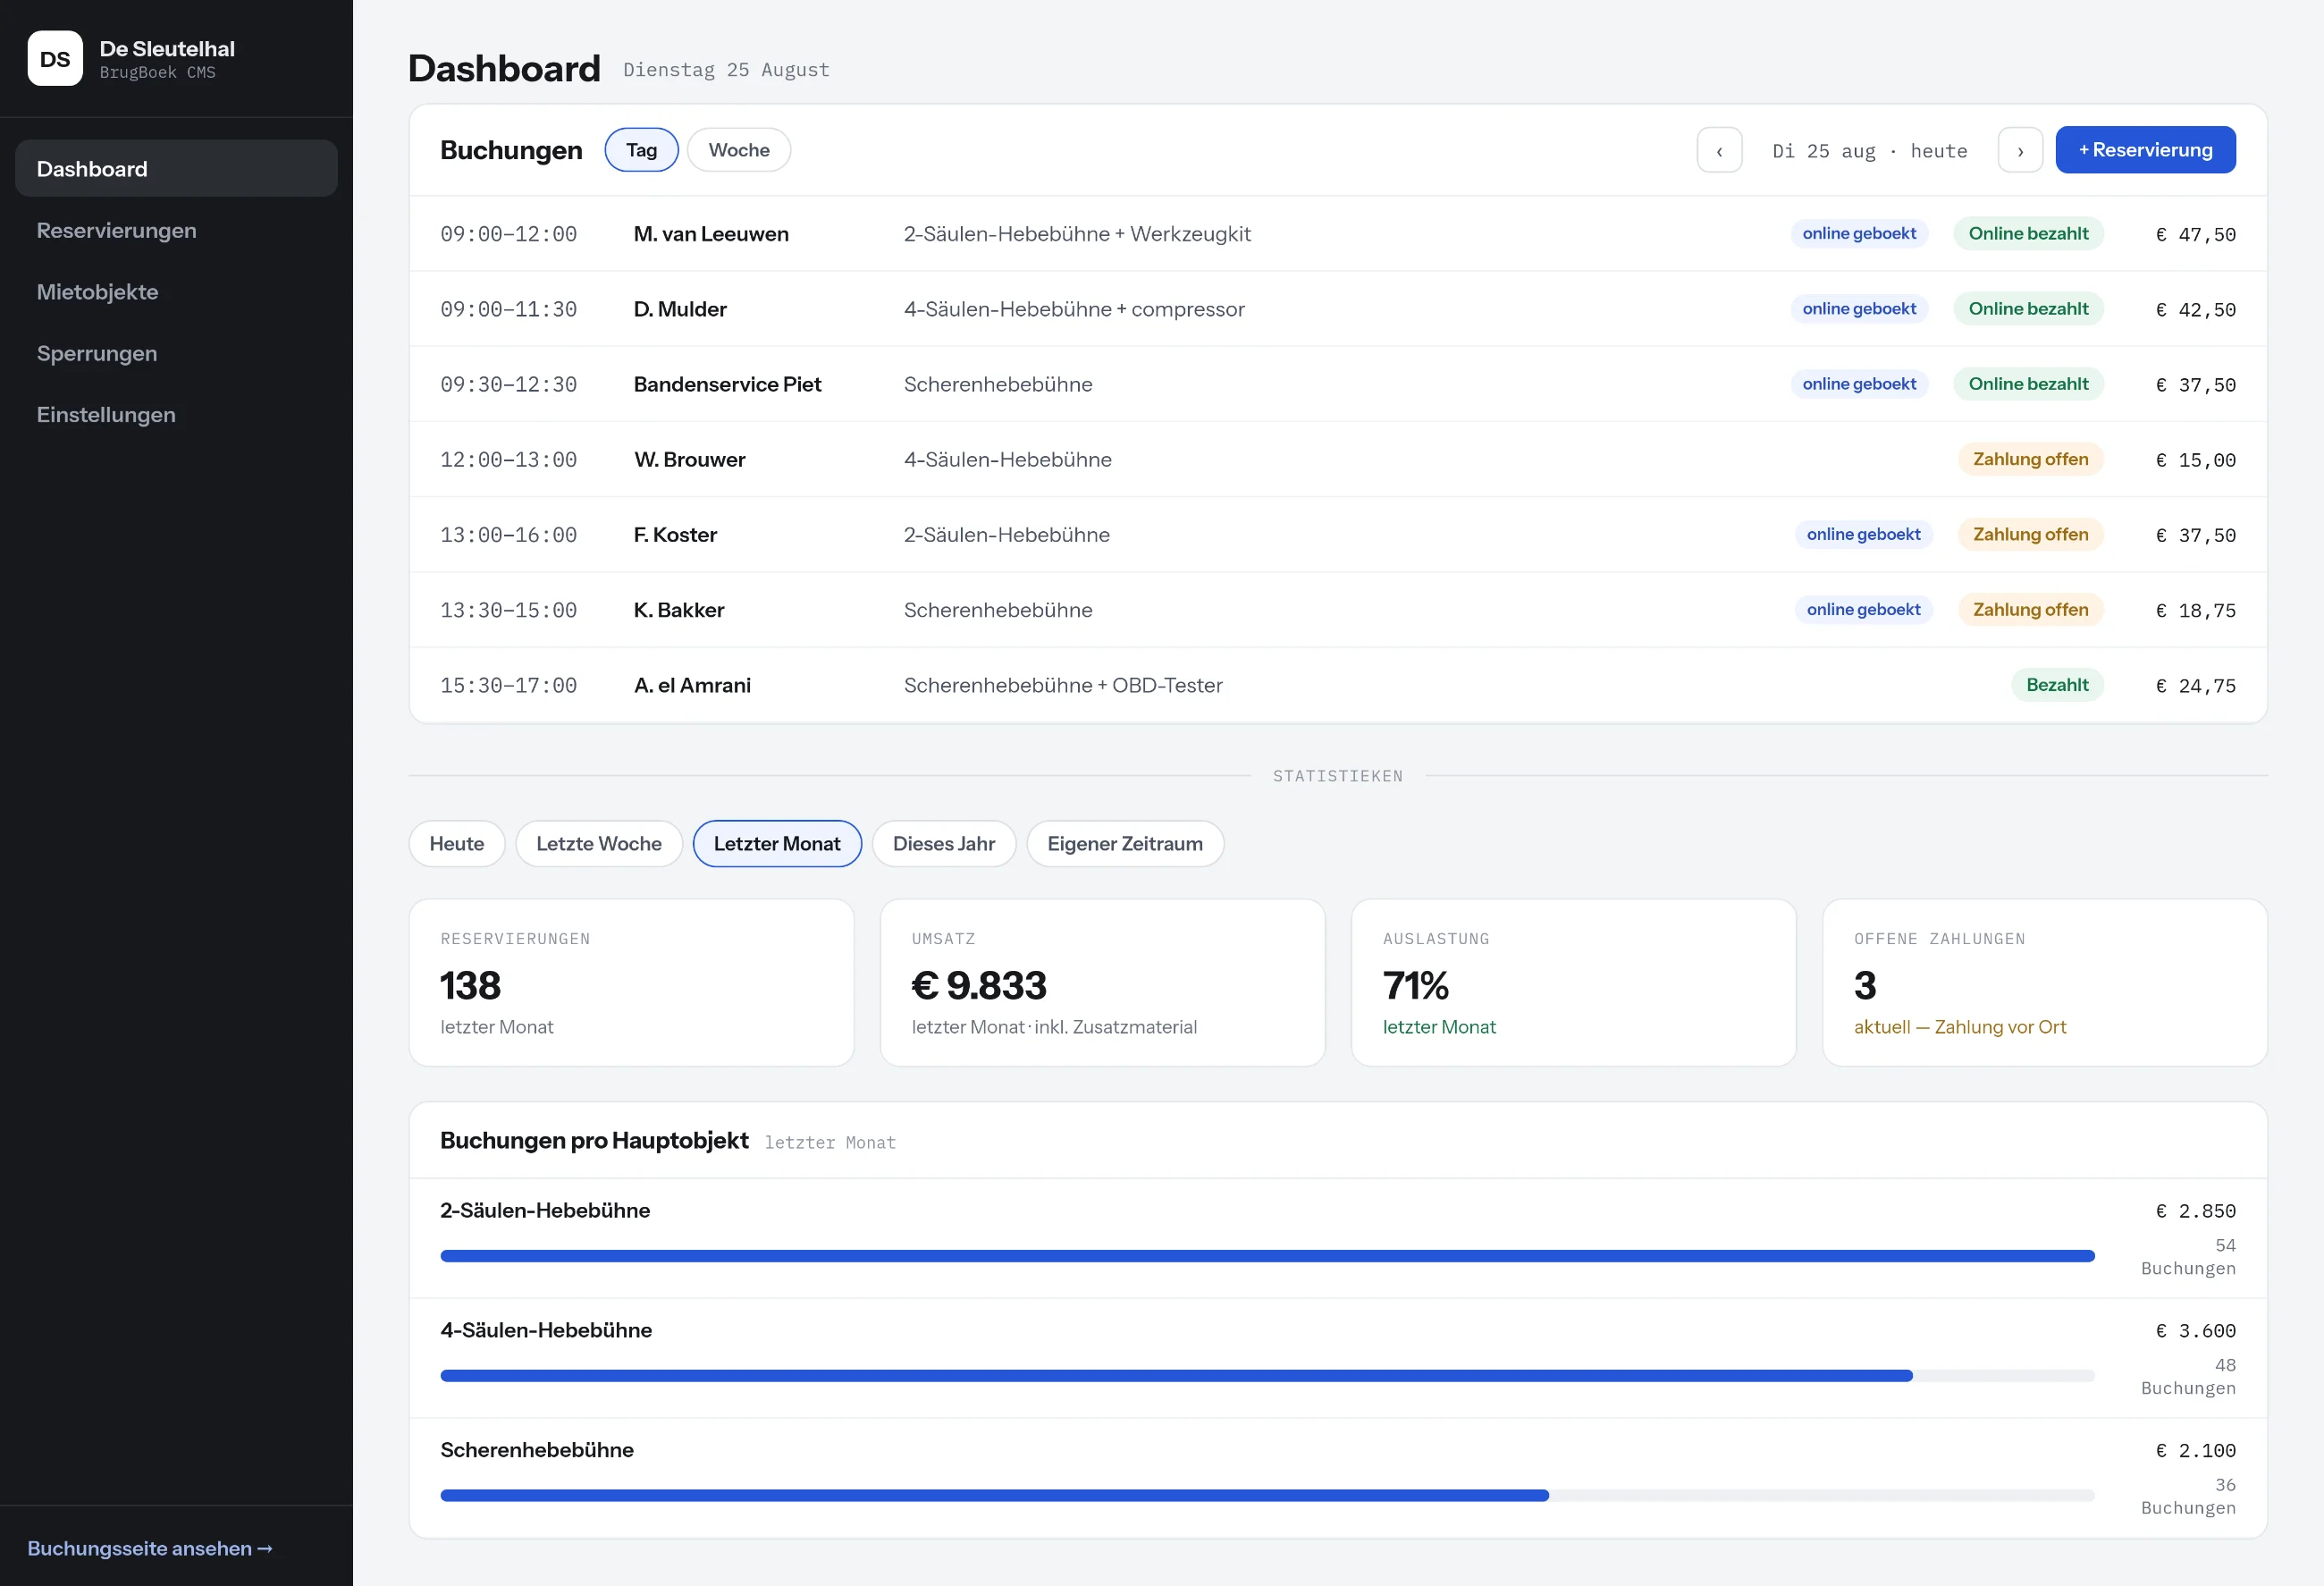Open booking of W. Brouwer
This screenshot has height=1586, width=2324.
[x=1338, y=459]
